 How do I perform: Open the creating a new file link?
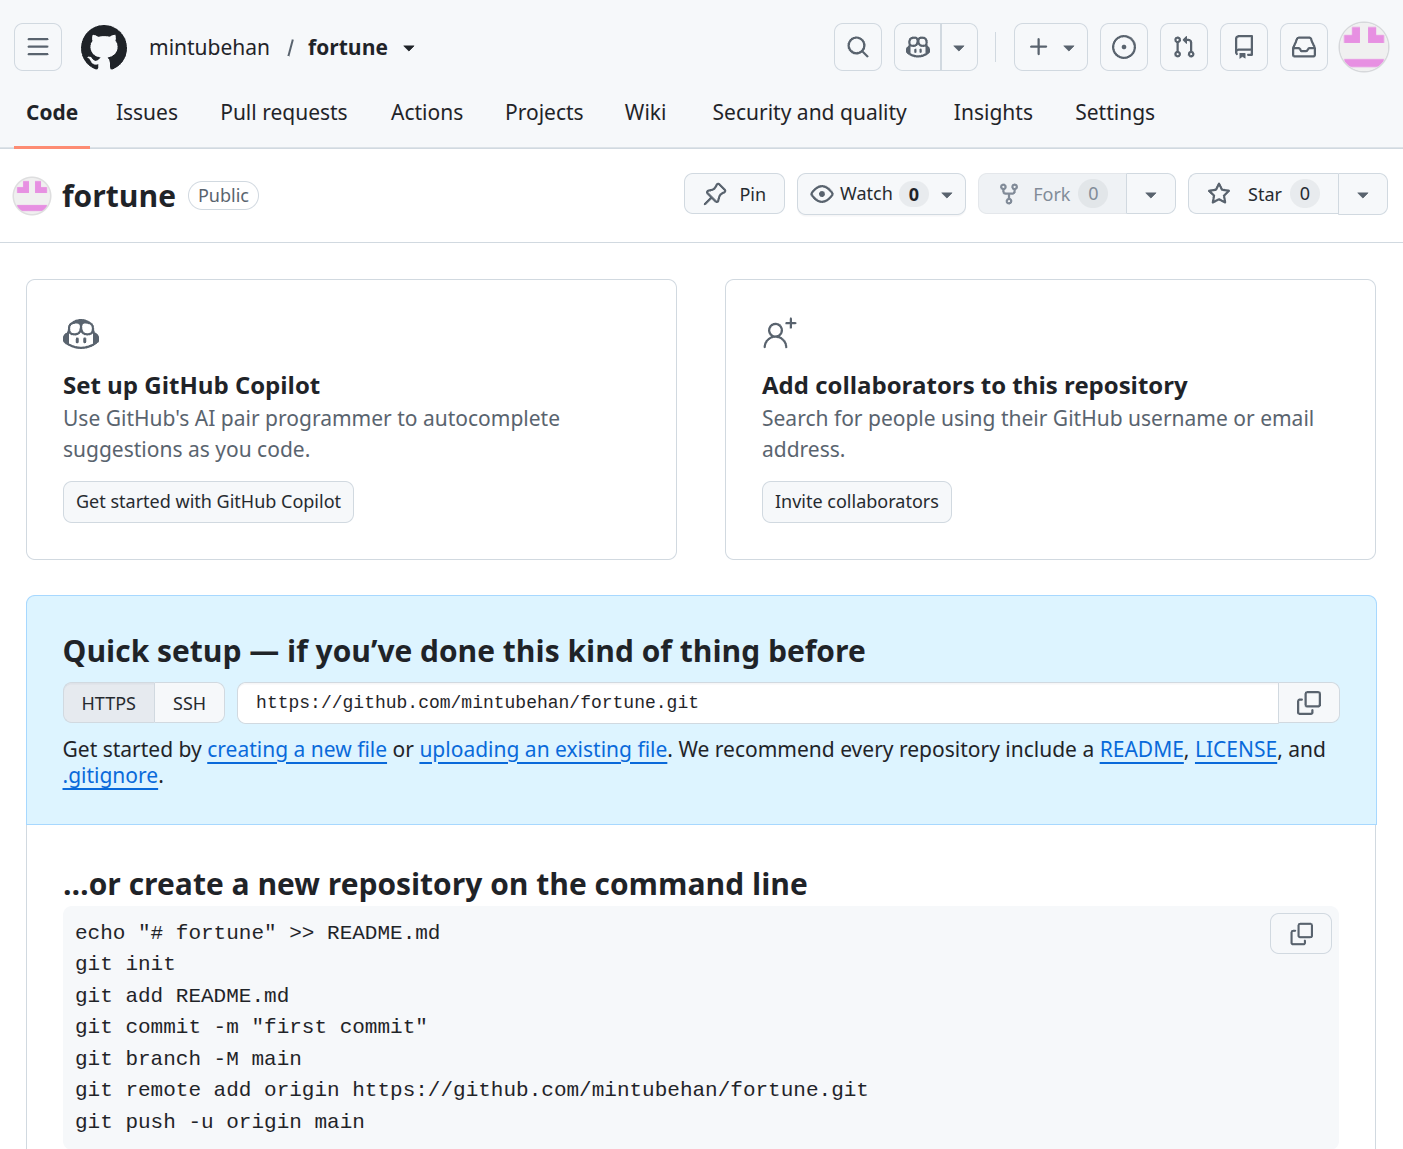point(297,750)
